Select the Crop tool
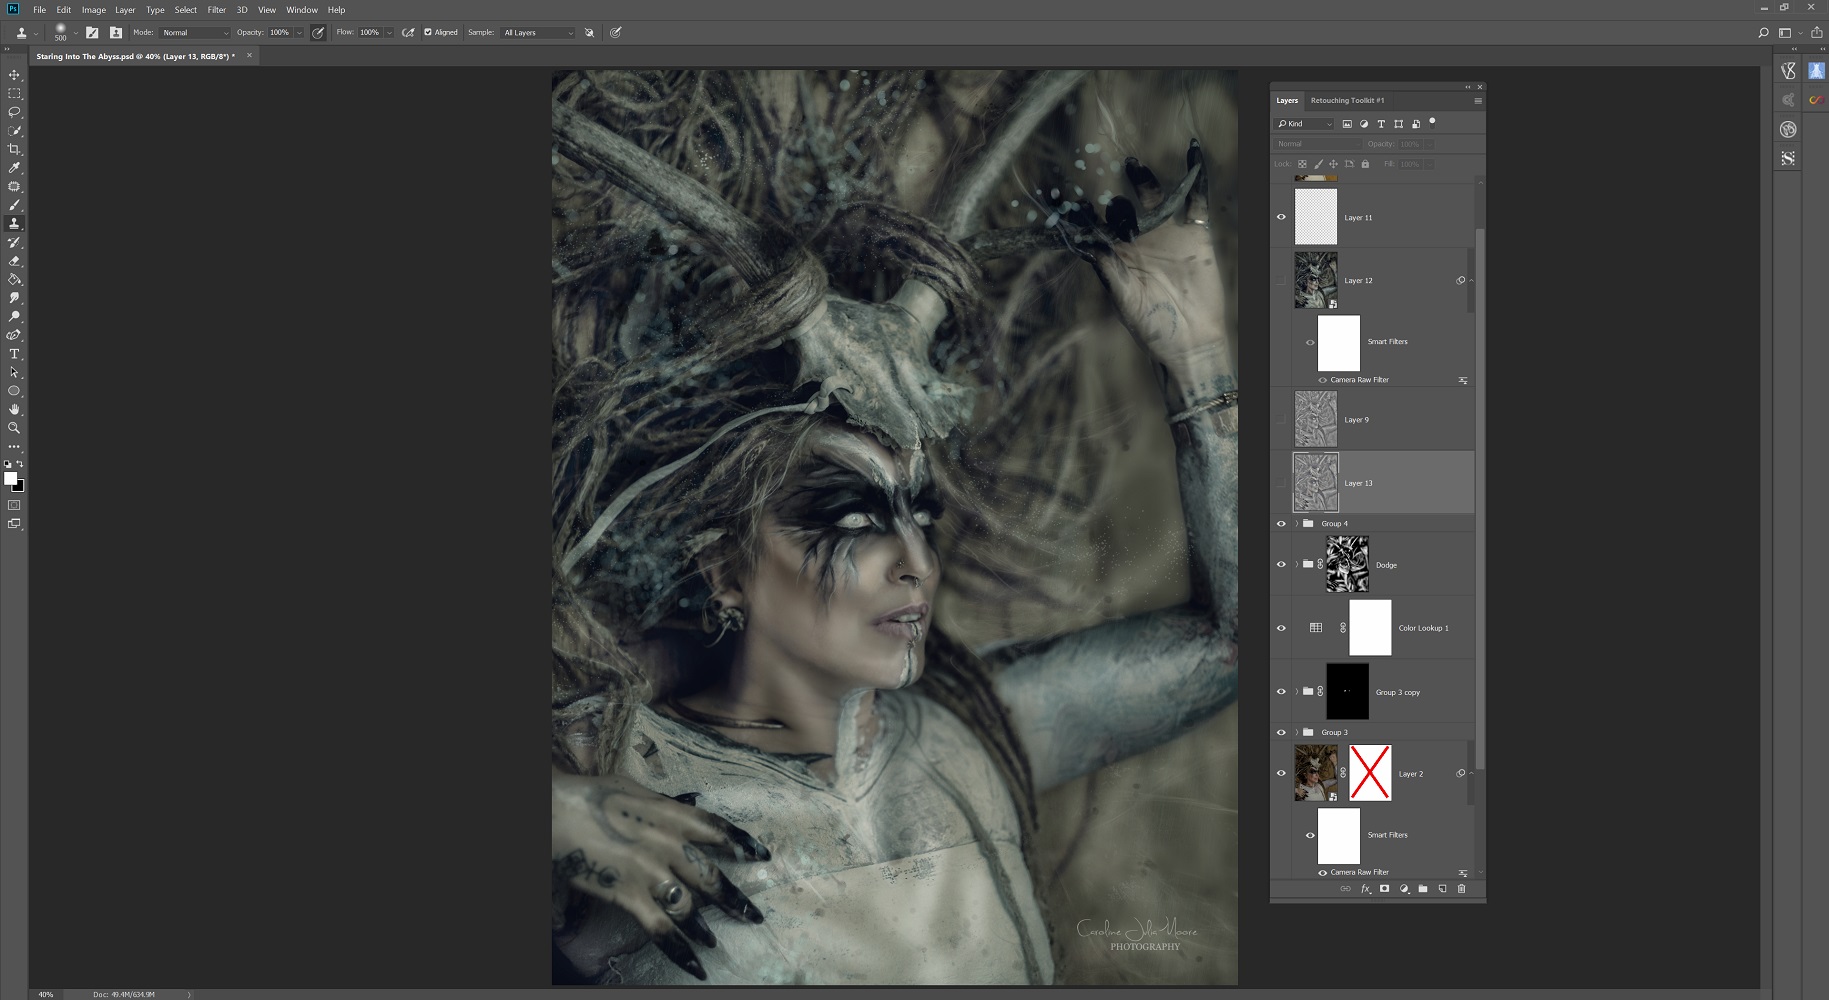 (14, 149)
